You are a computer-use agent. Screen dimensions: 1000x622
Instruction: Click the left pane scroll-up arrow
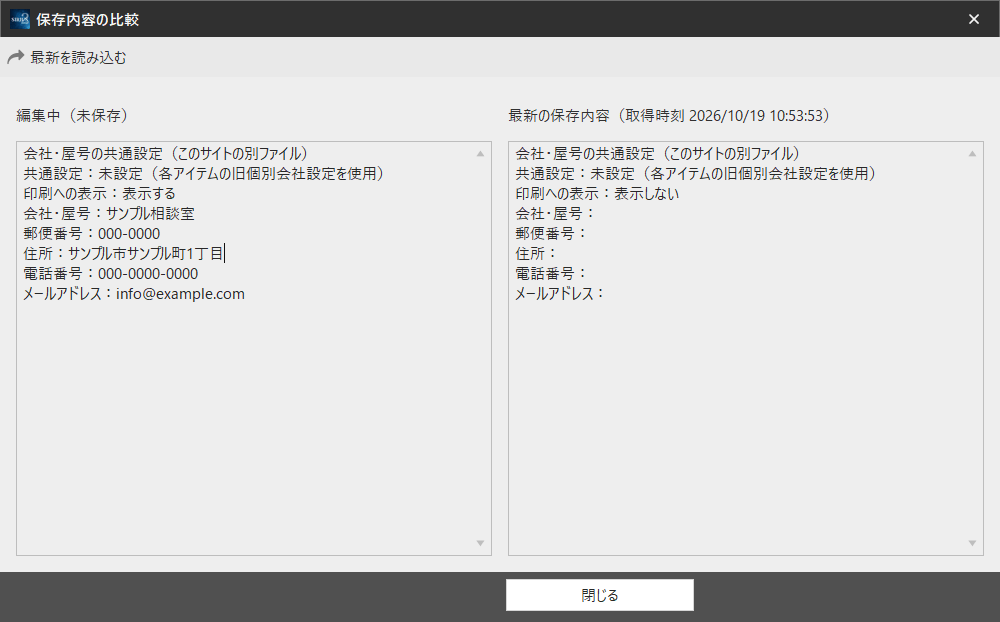[x=480, y=154]
